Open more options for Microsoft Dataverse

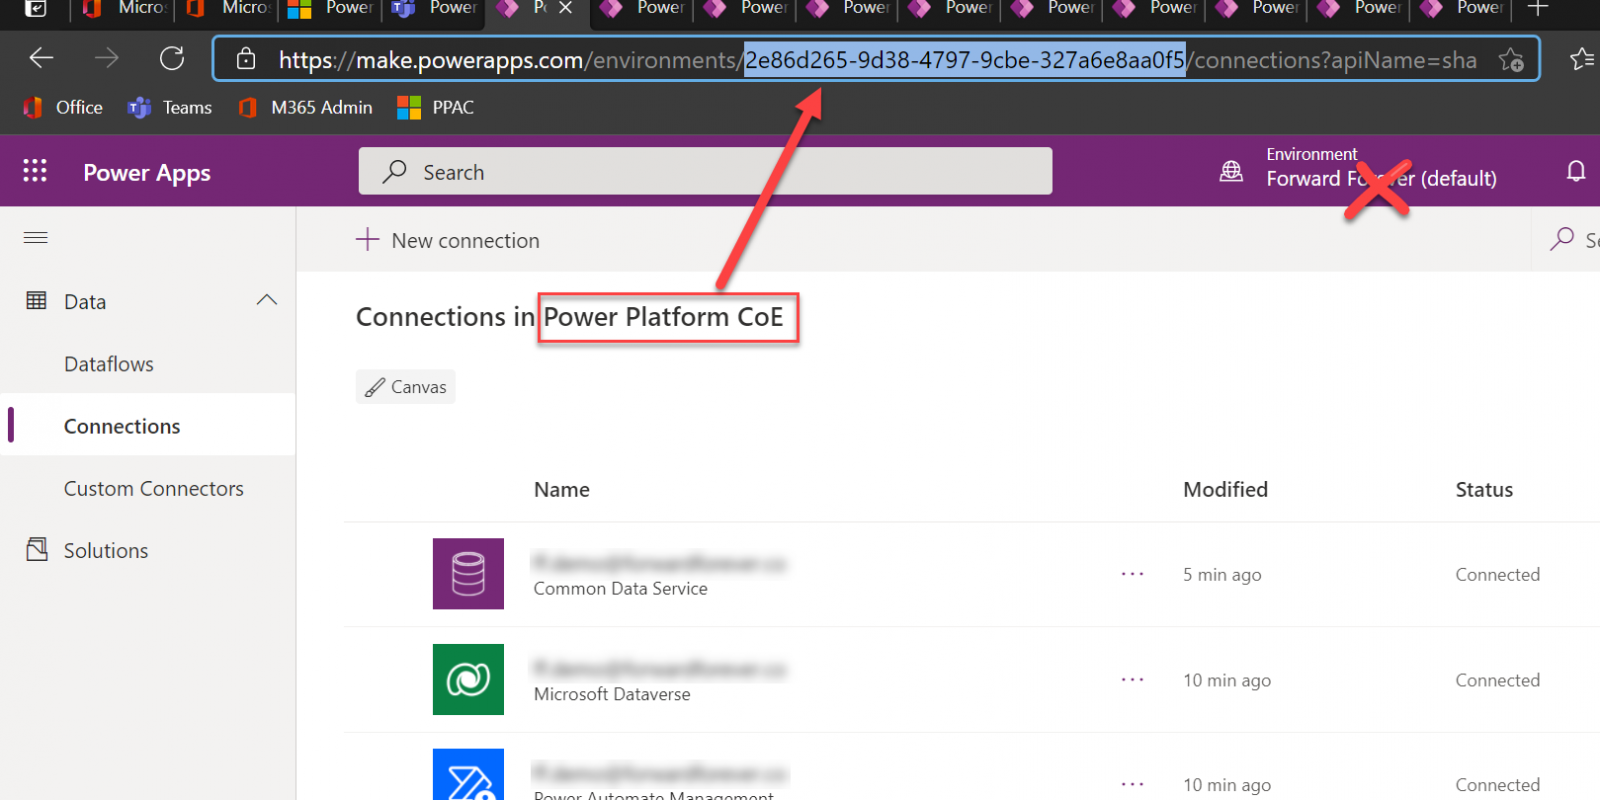(x=1132, y=679)
